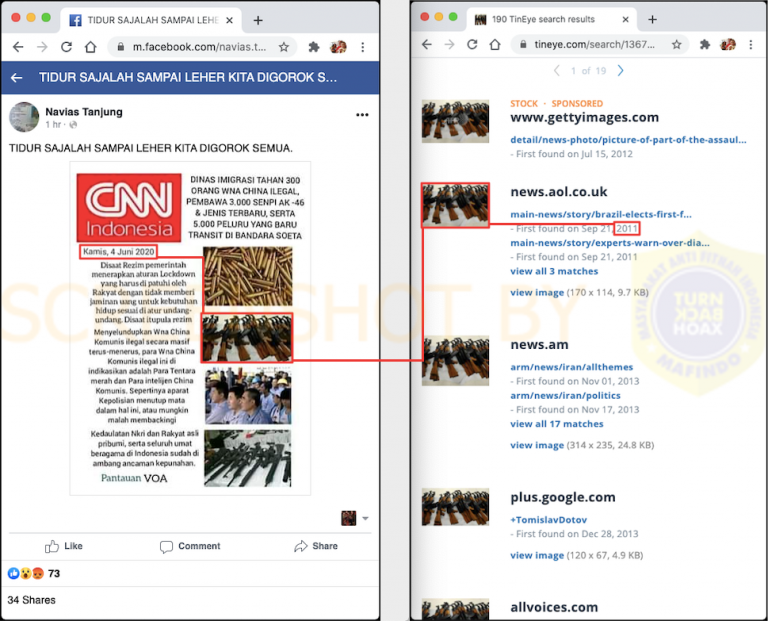
Task: View the 34 Shares list
Action: pos(31,600)
